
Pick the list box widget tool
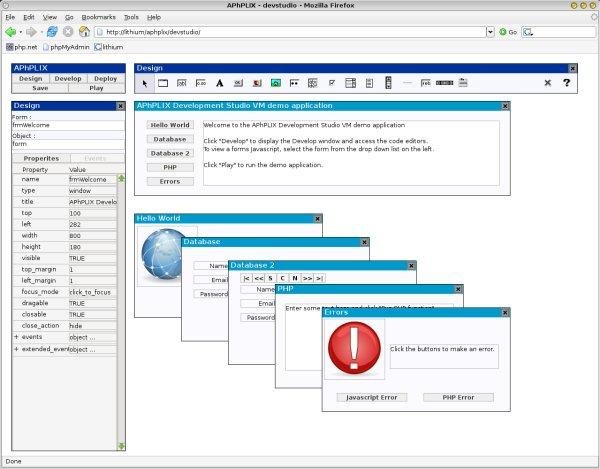(369, 83)
